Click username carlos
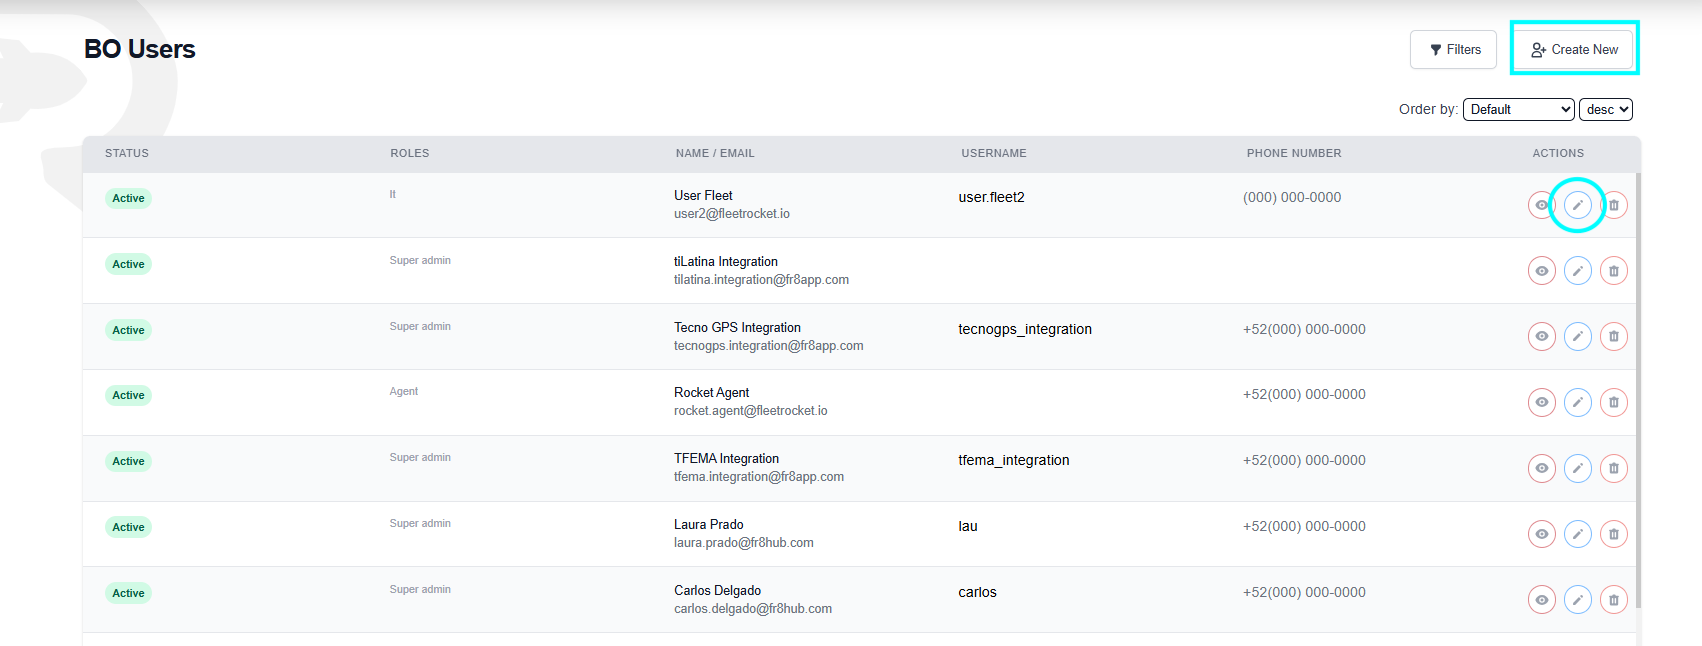Screen dimensions: 1702x646 (977, 592)
